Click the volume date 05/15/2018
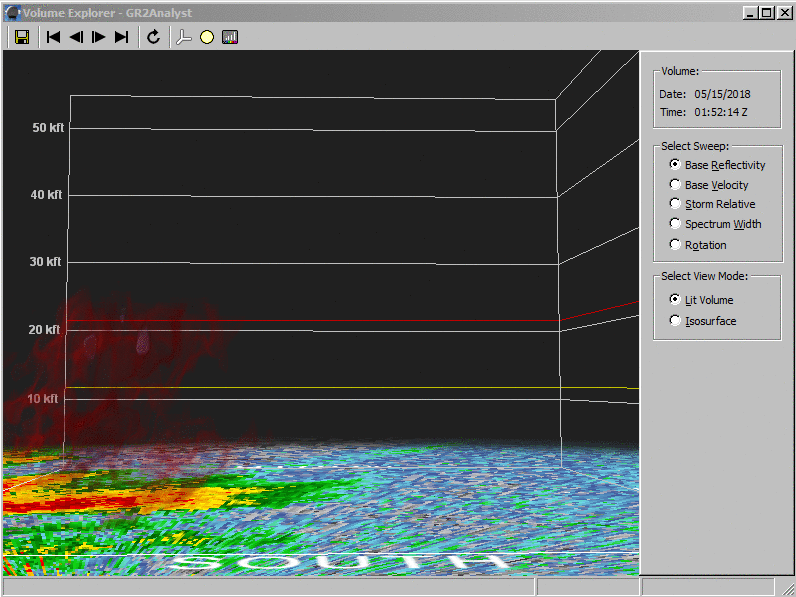Image resolution: width=796 pixels, height=597 pixels. [722, 94]
